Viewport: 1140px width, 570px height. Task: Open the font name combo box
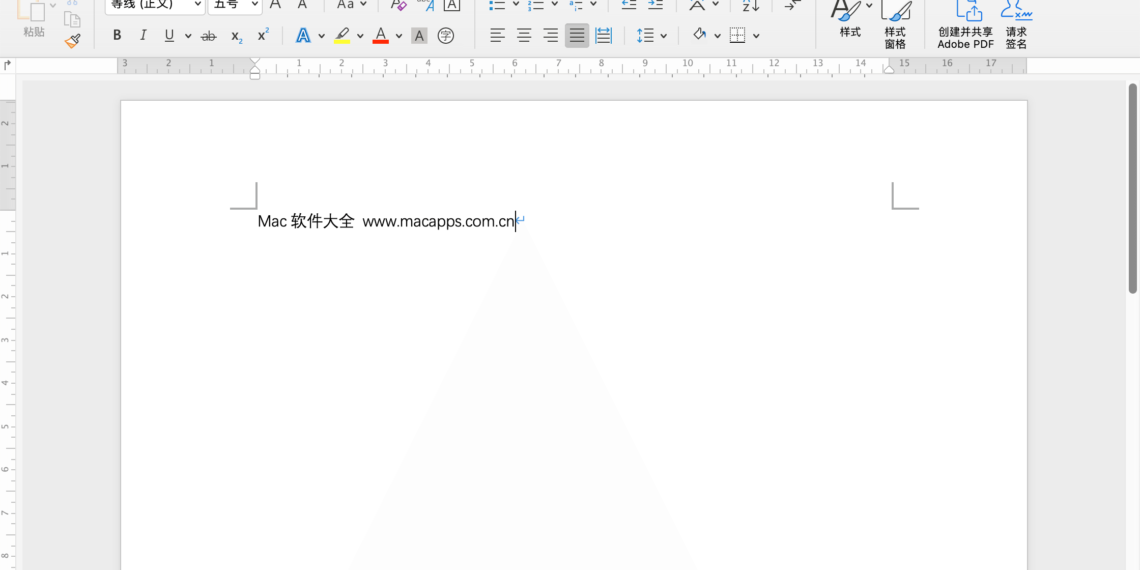coord(155,4)
